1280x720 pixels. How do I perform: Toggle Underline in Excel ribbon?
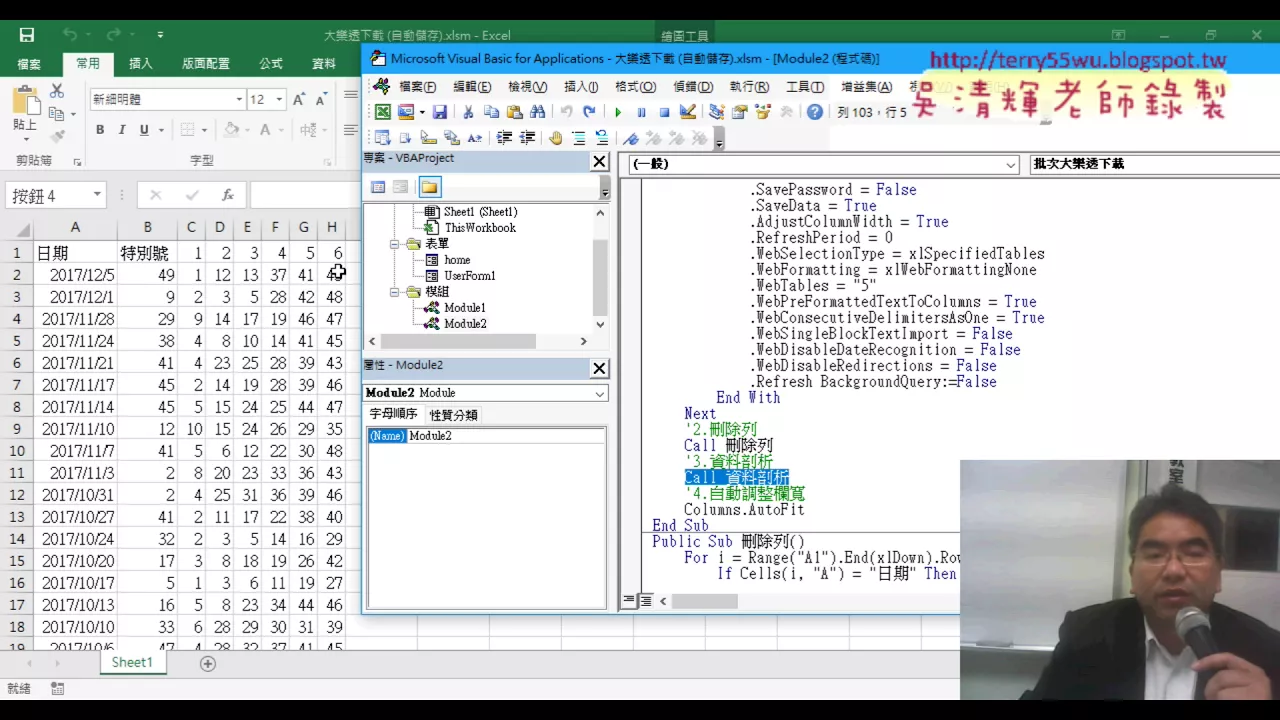click(x=144, y=130)
